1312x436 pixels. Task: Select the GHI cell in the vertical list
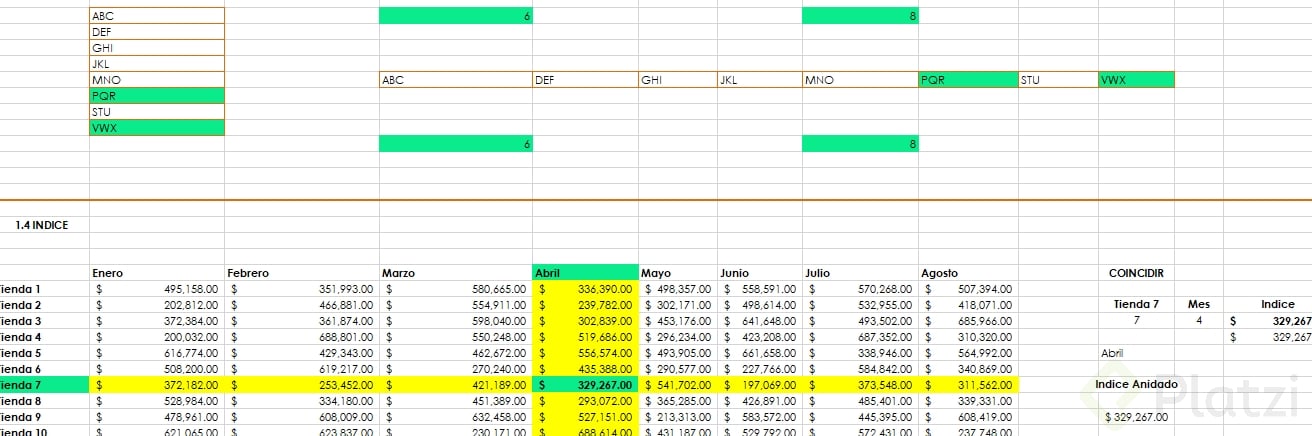(x=157, y=48)
